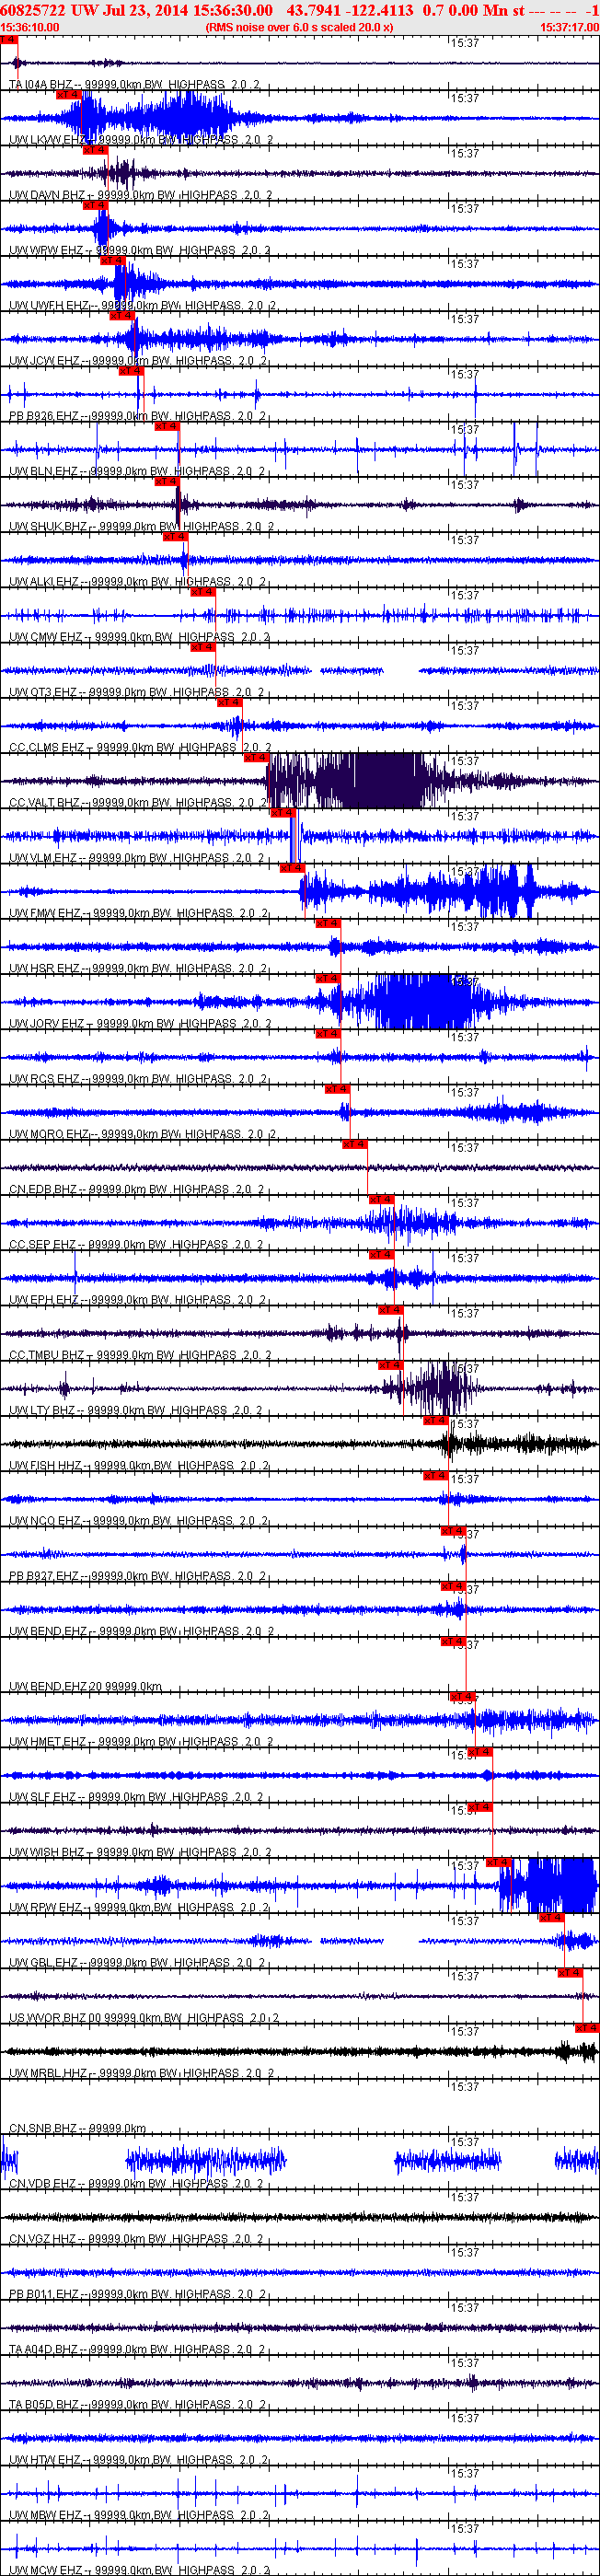Viewport: 600px width, 2576px height.
Task: Click red pick marker on UW LKW trace
Action: point(68,94)
